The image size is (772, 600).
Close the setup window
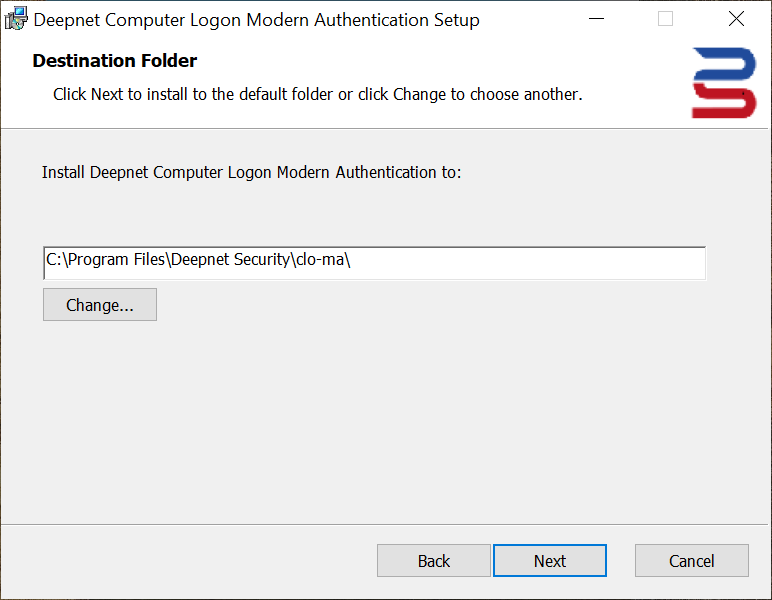(x=736, y=19)
